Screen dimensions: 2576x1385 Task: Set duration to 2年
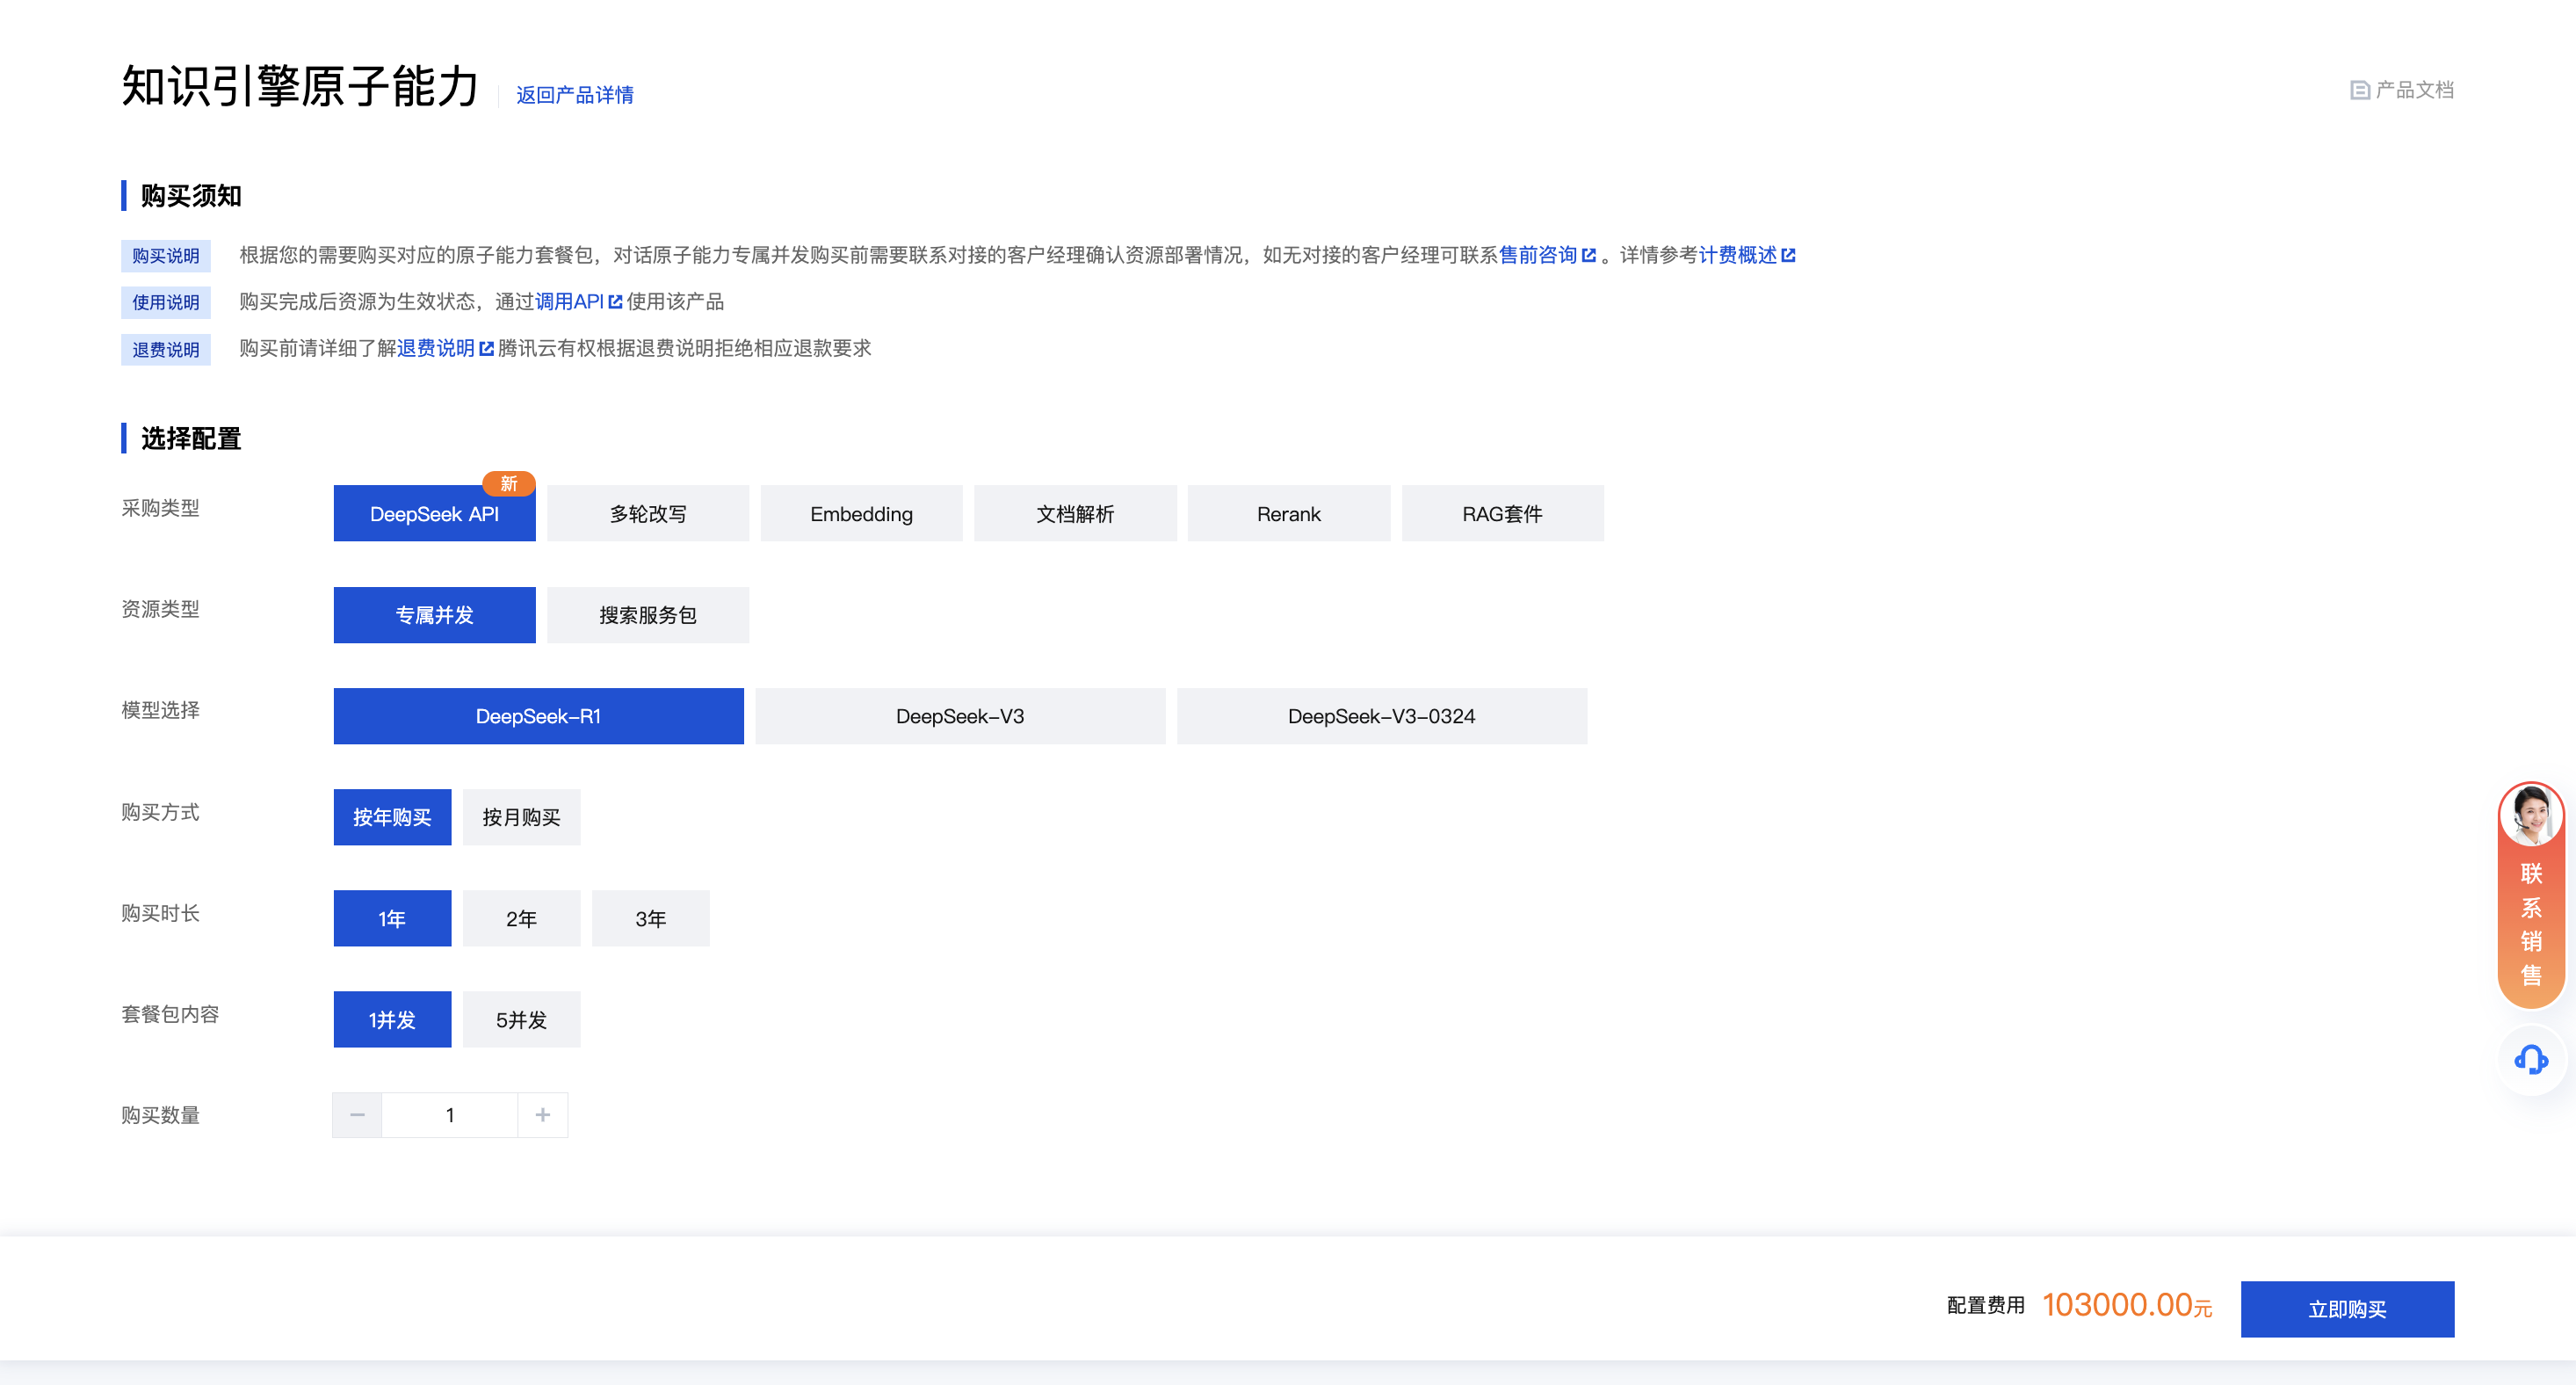pos(521,918)
